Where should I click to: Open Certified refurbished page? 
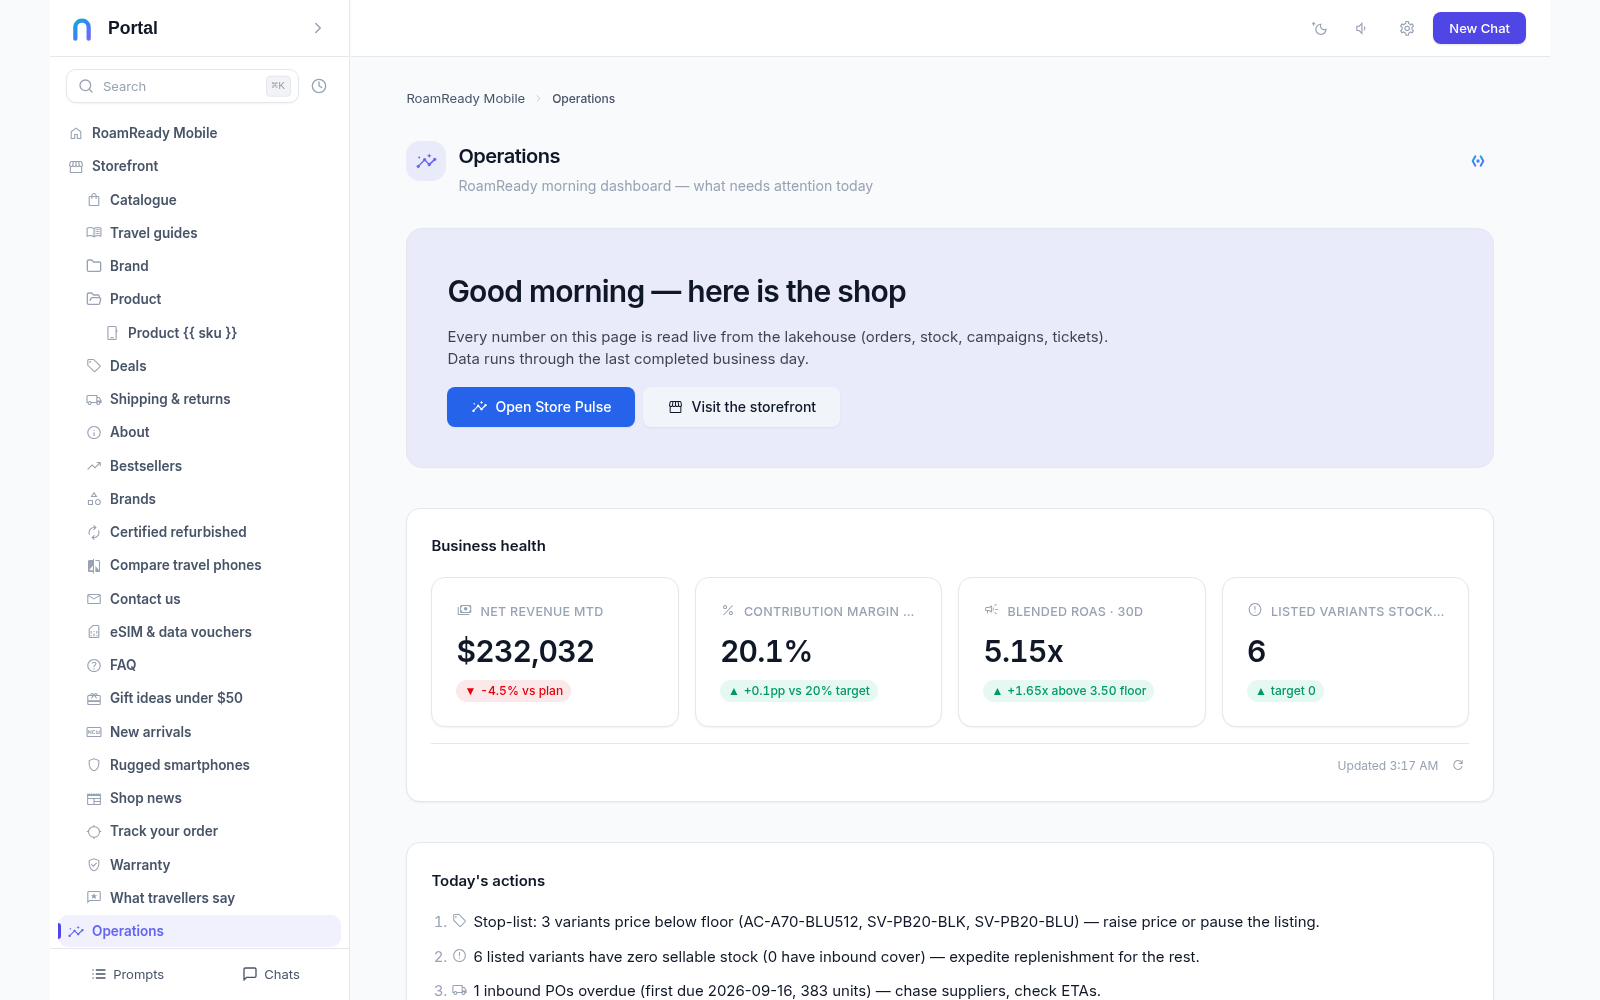[209, 532]
